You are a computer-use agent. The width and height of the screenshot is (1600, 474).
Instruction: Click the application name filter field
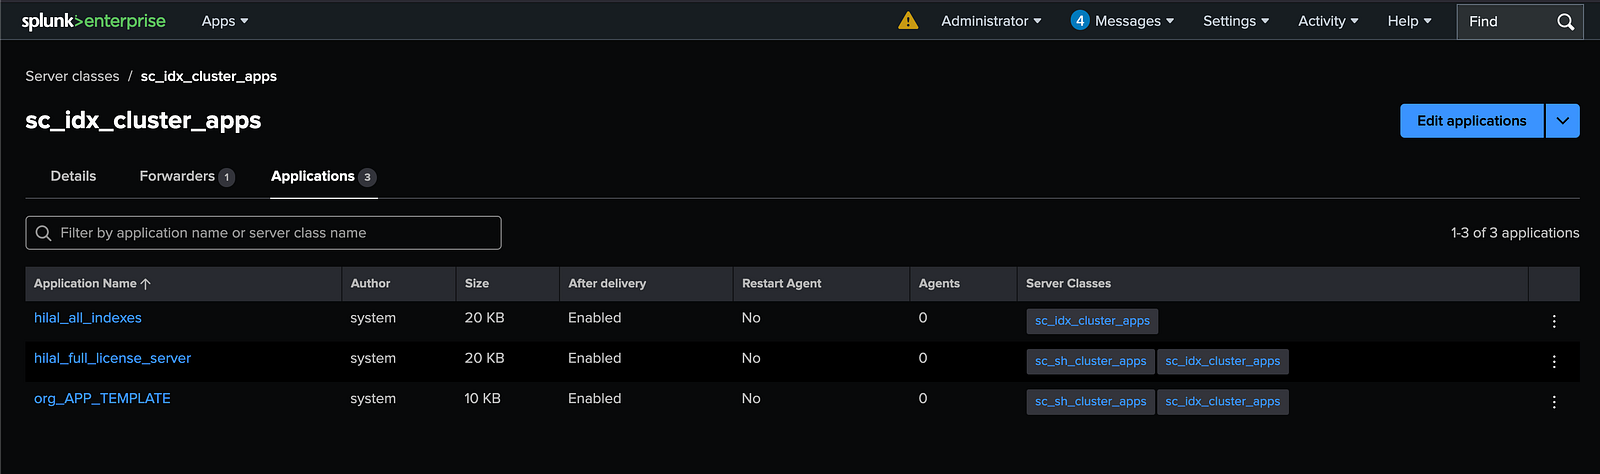(263, 233)
